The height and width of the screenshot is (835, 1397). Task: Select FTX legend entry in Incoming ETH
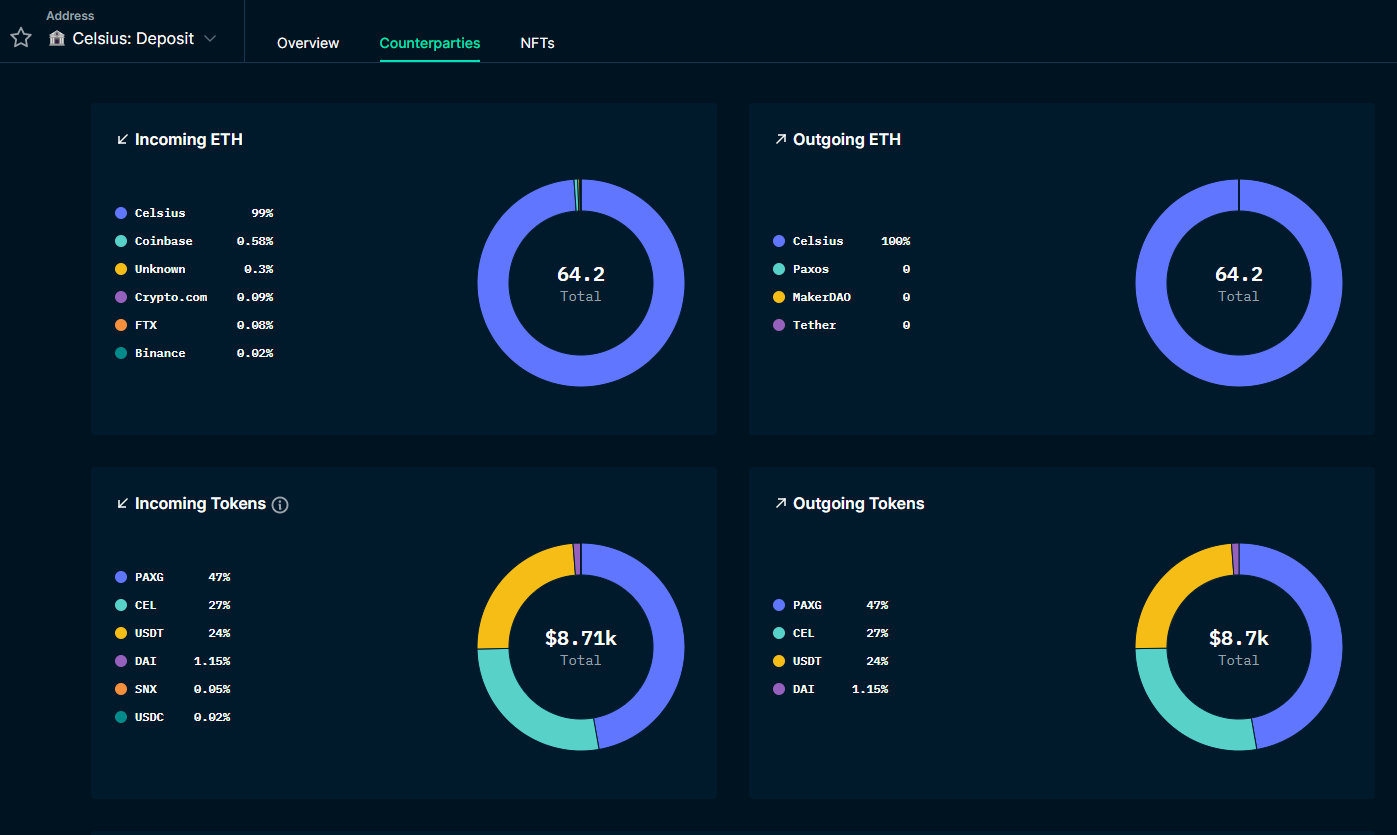(x=146, y=325)
